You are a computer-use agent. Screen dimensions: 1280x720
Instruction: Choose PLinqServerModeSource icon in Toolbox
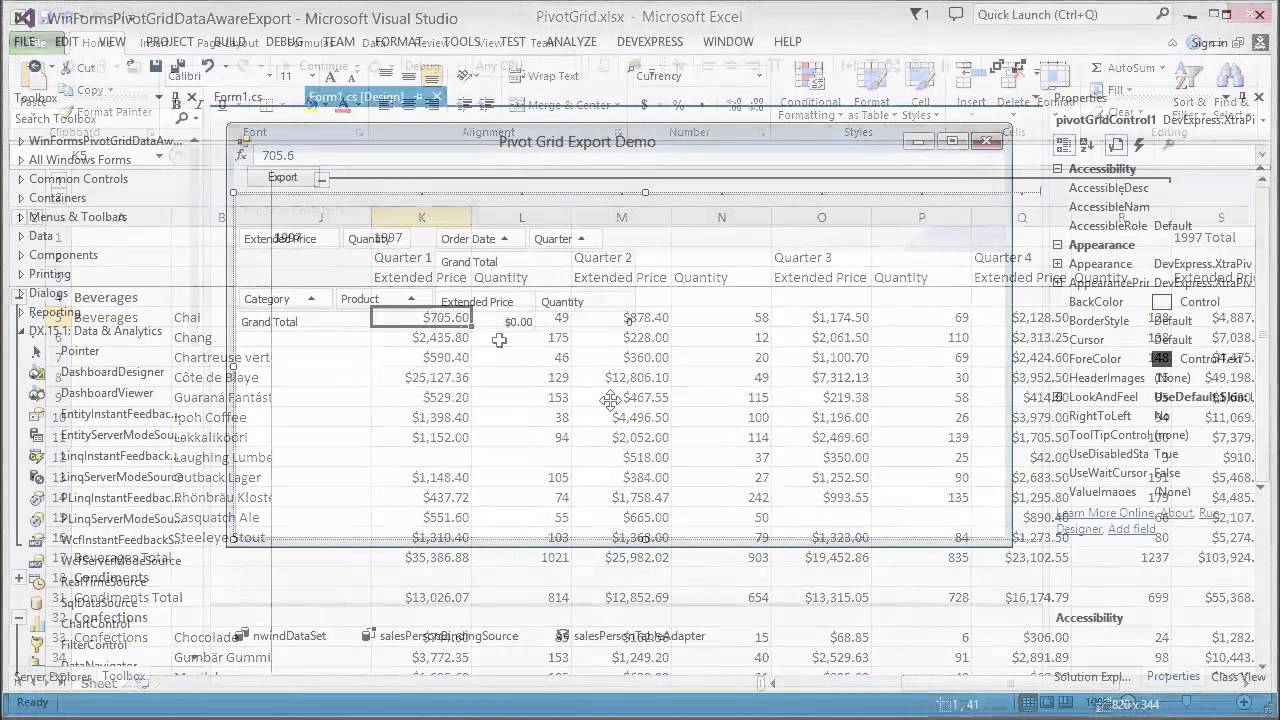pyautogui.click(x=37, y=519)
